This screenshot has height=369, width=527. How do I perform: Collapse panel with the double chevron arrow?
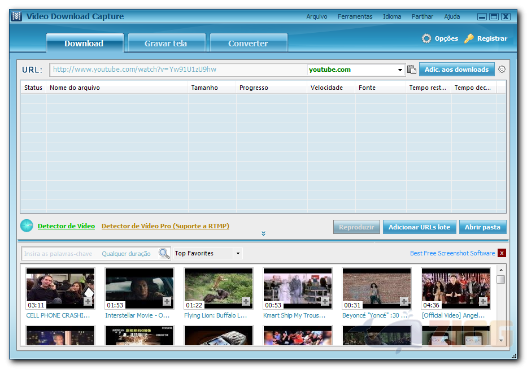pos(264,234)
